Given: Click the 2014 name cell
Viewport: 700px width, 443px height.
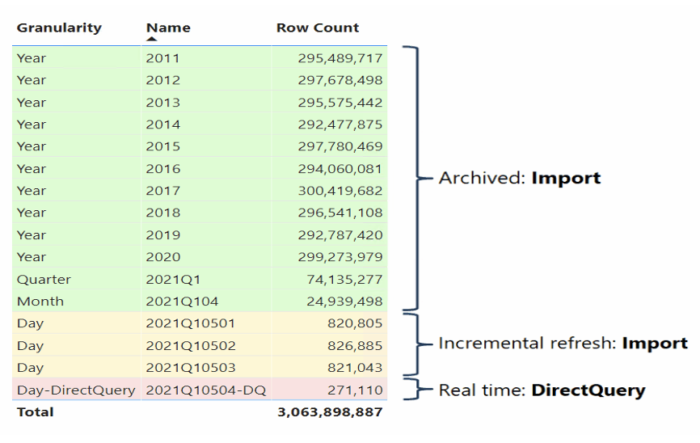Looking at the screenshot, I should click(x=163, y=124).
